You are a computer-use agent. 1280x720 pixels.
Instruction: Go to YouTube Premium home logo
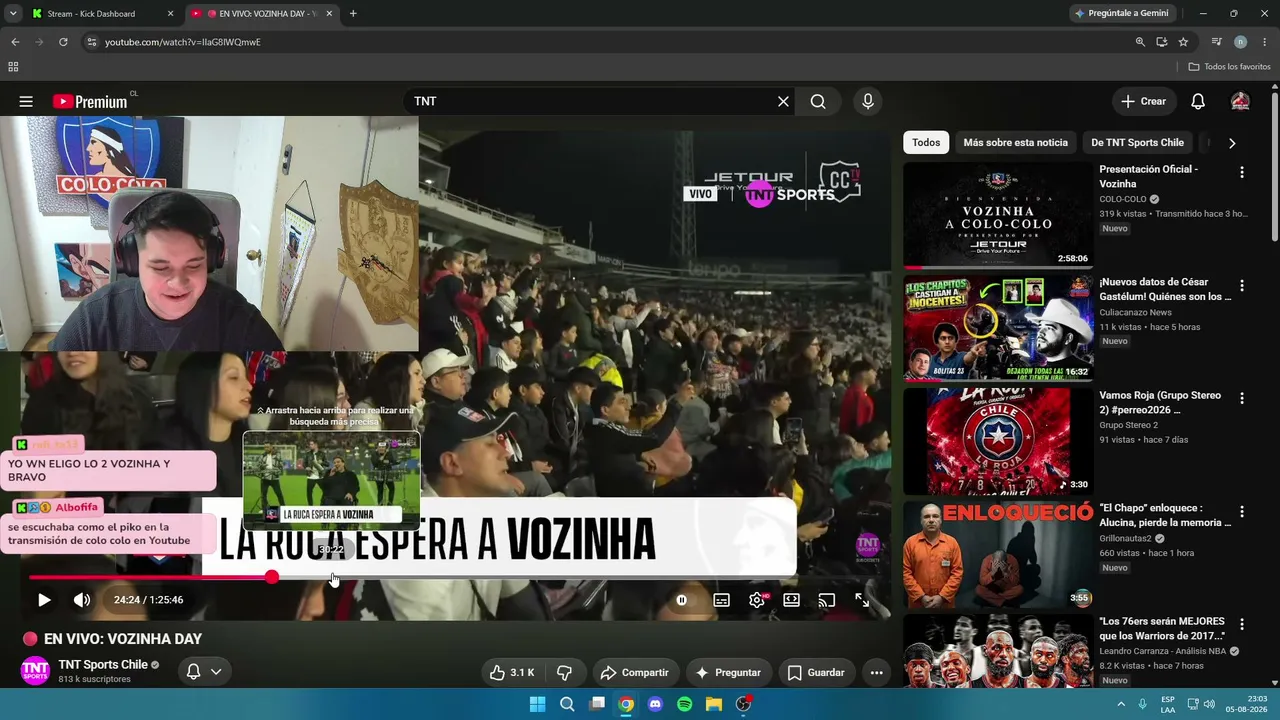[x=90, y=101]
